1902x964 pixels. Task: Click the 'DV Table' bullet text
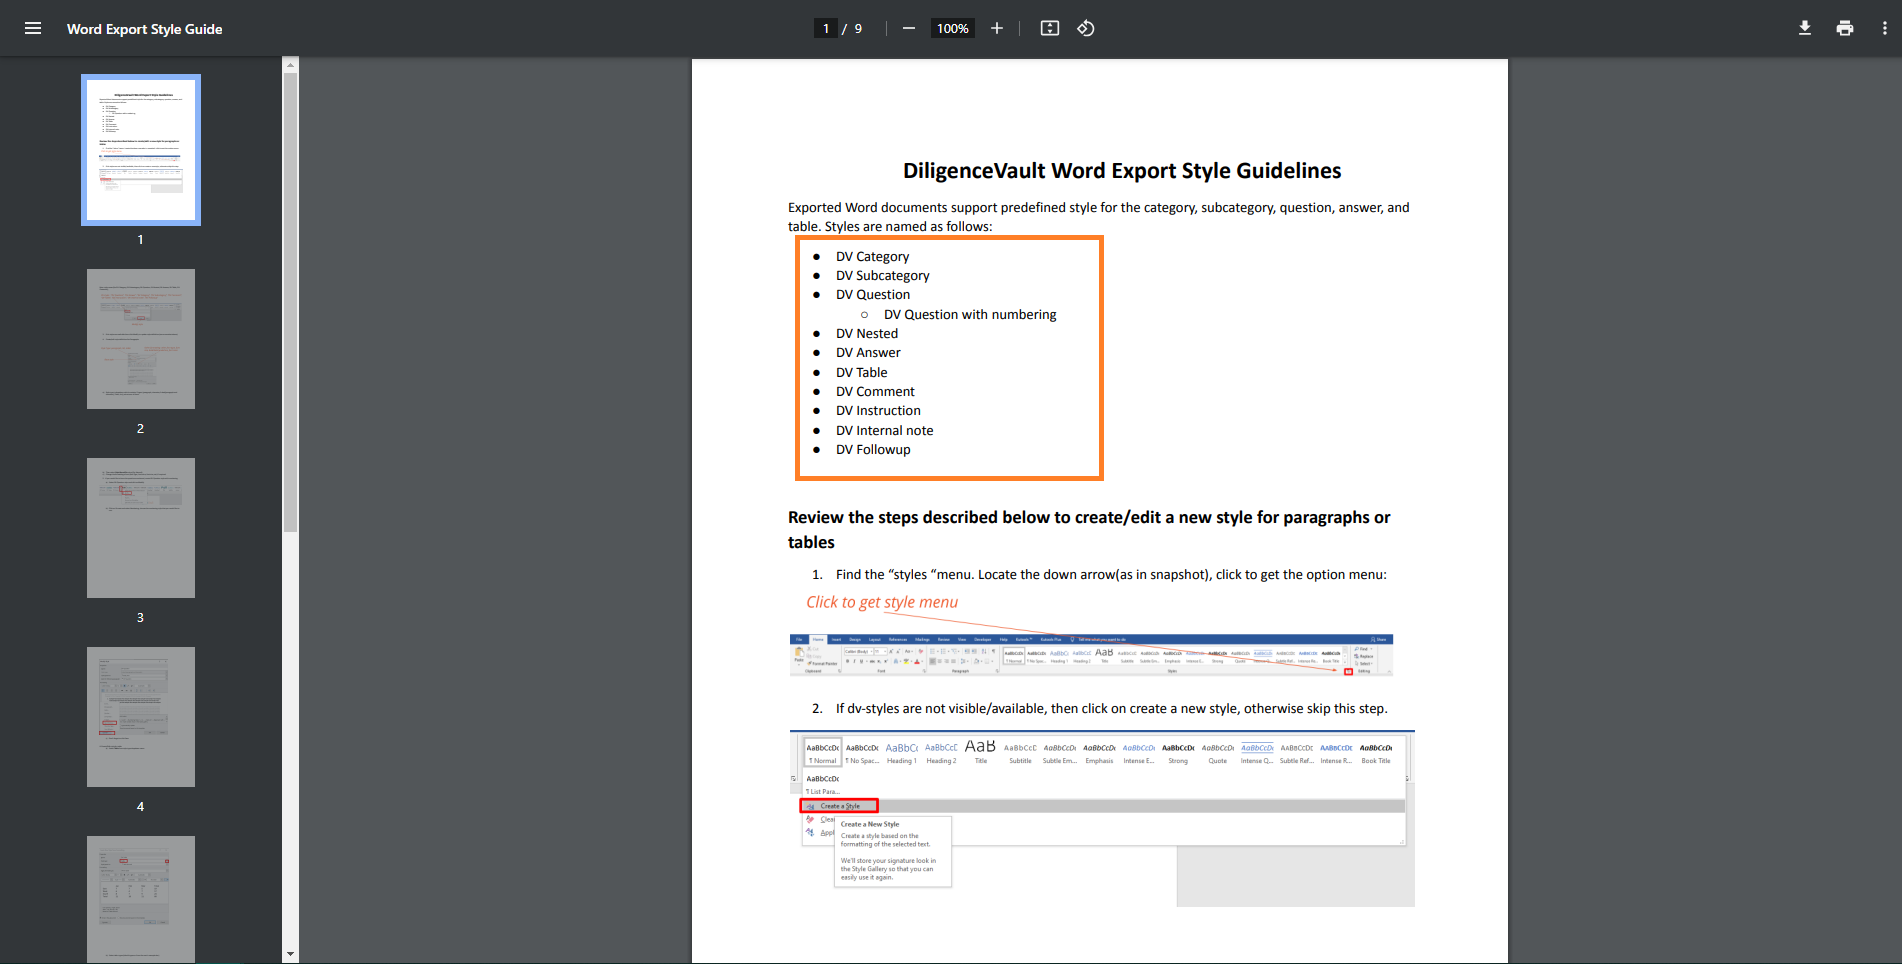861,373
